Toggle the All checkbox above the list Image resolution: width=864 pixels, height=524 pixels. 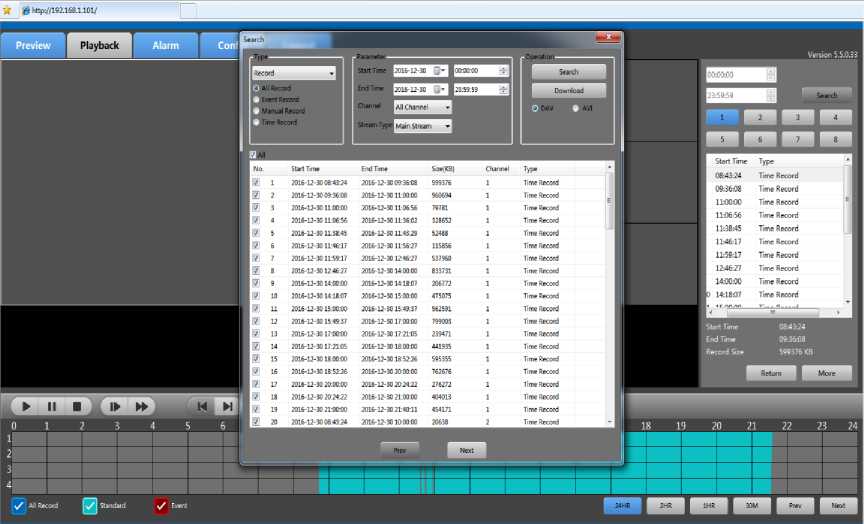254,155
